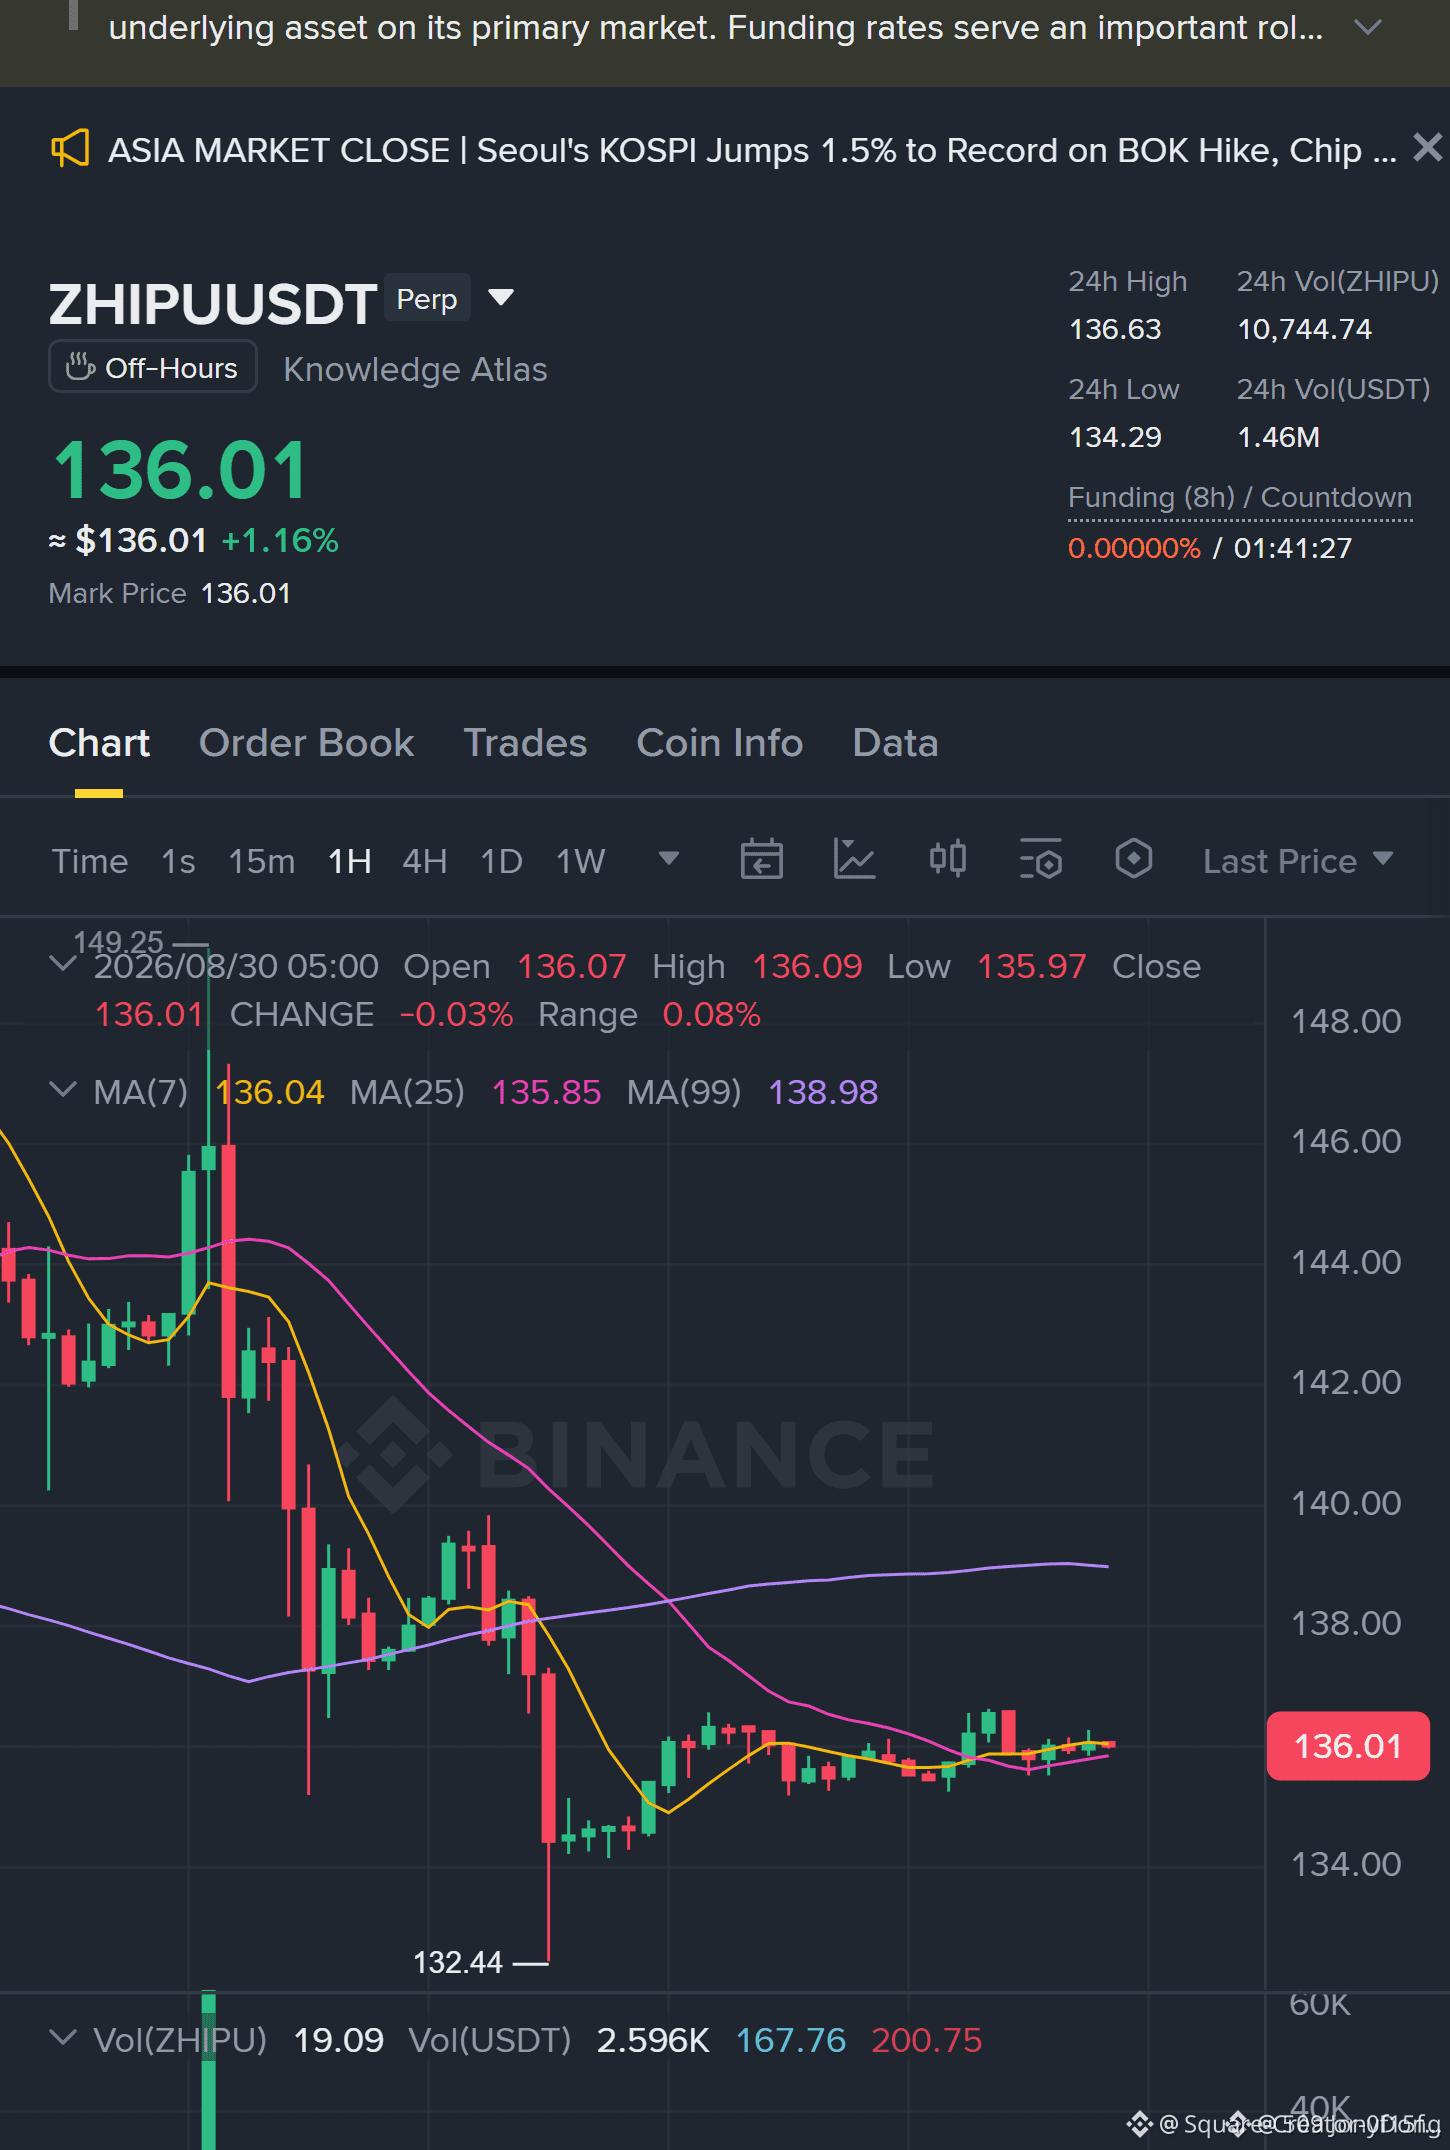Select the 1s interval
The image size is (1450, 2150).
[178, 861]
